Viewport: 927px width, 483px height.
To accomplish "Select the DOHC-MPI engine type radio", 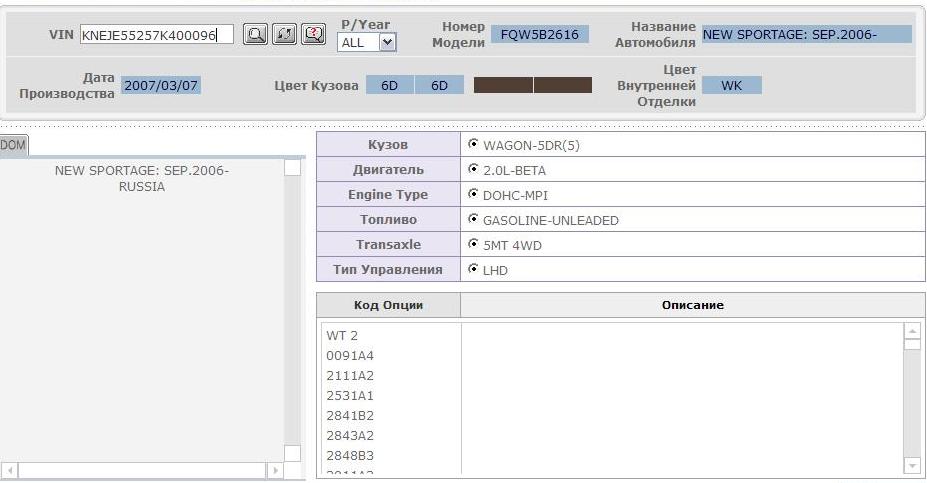I will pos(473,194).
